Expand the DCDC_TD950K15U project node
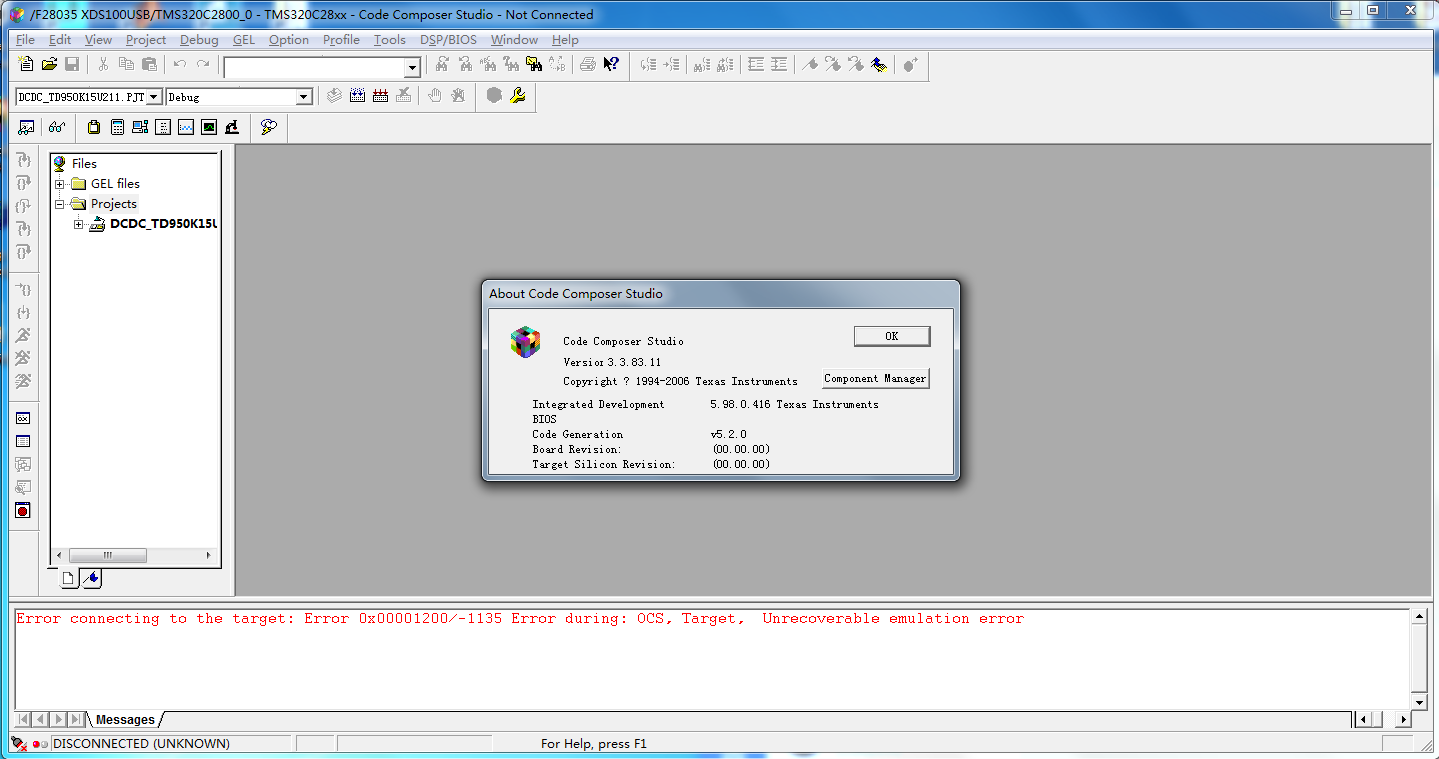The width and height of the screenshot is (1439, 759). pyautogui.click(x=79, y=224)
